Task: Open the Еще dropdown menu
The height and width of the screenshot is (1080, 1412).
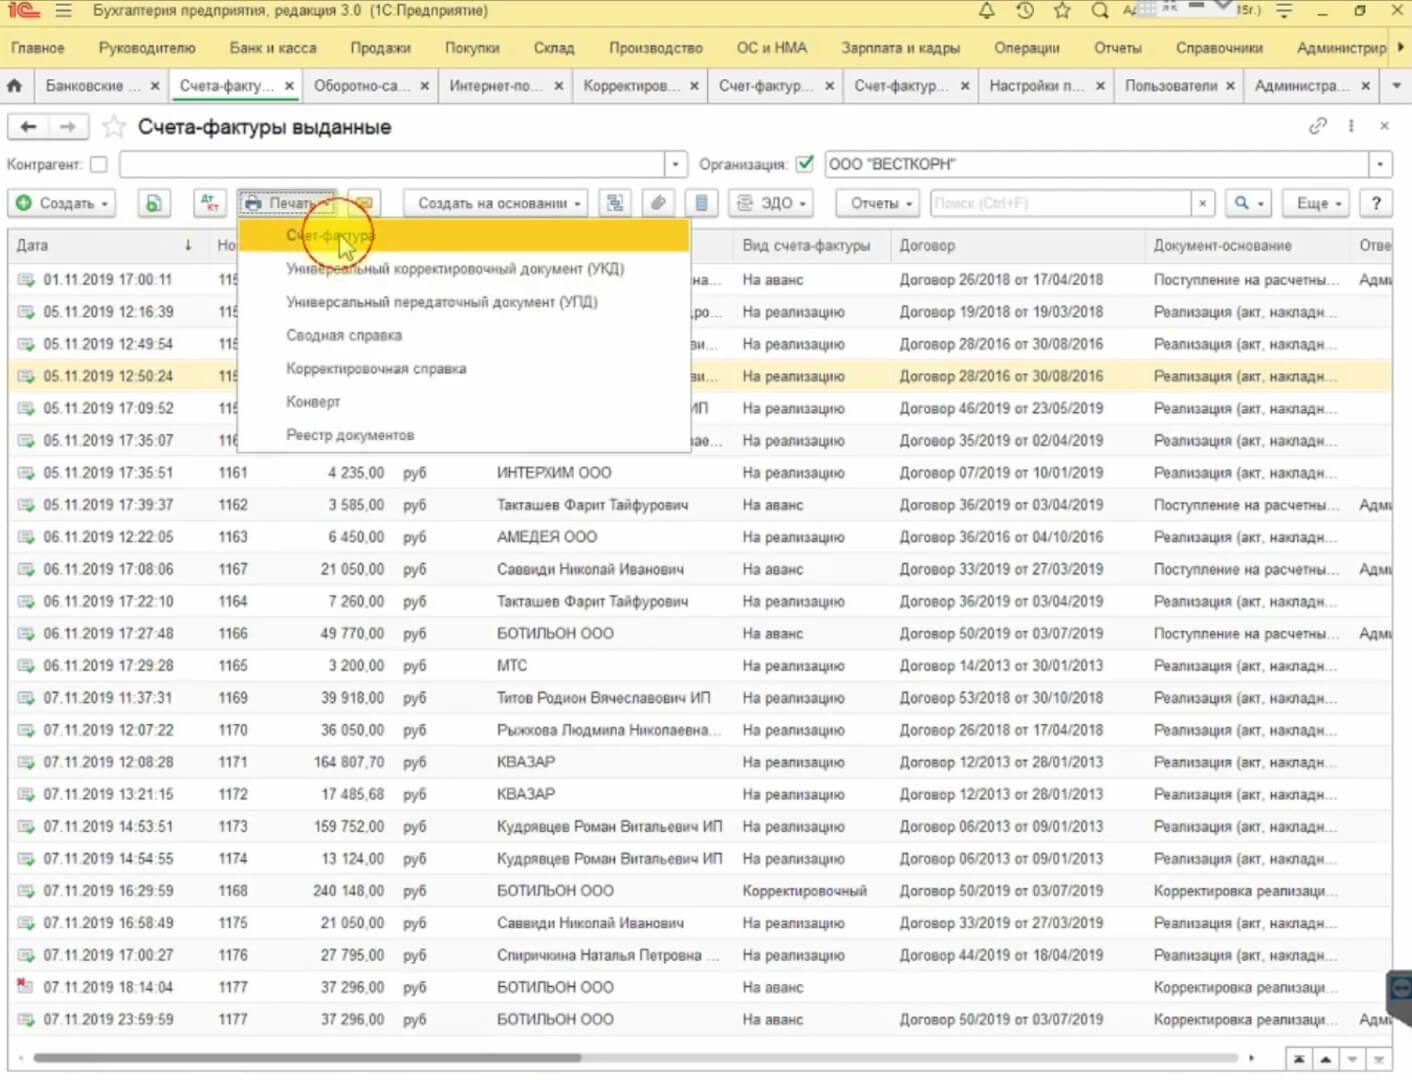Action: (x=1318, y=203)
